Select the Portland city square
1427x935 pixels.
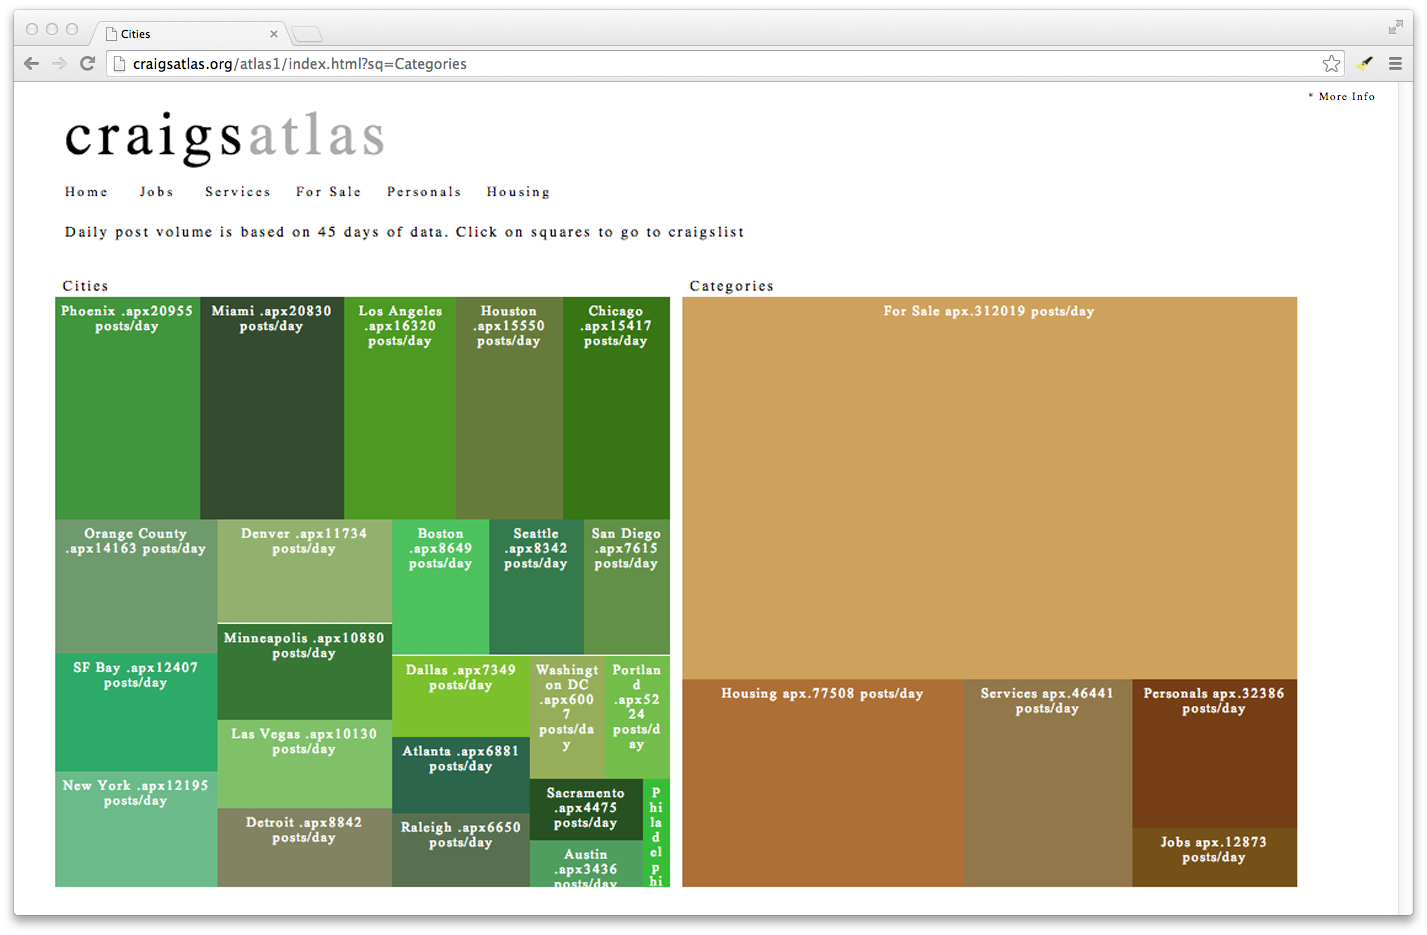click(x=637, y=717)
